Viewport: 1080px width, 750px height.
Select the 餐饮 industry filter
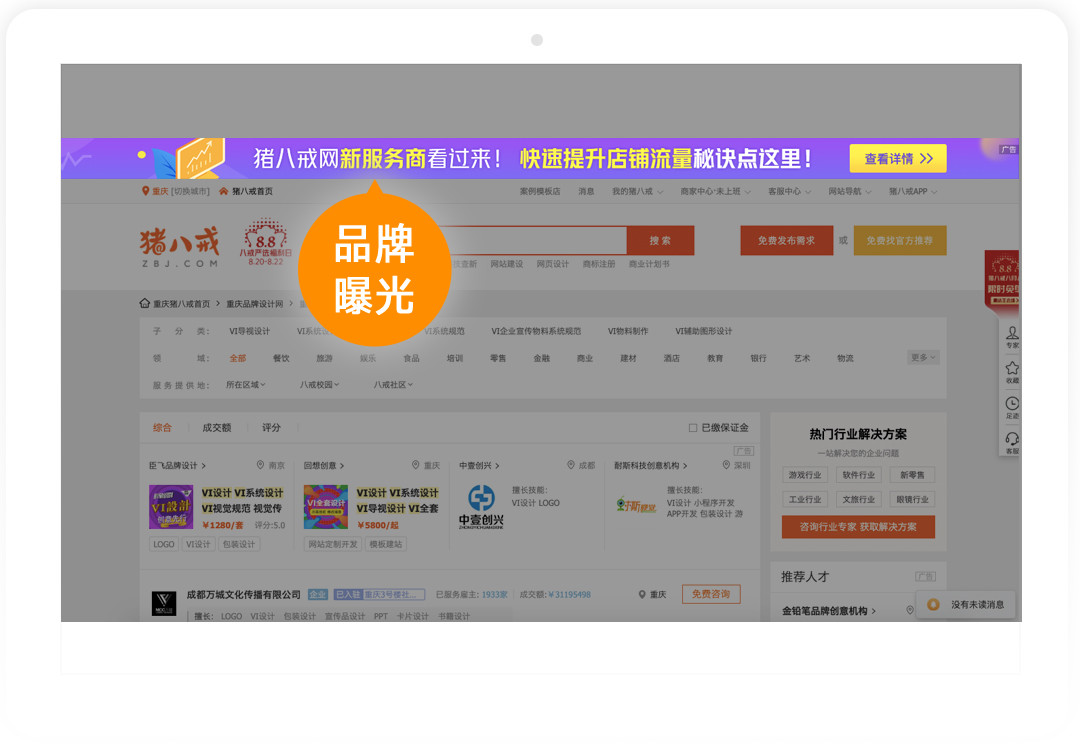(x=281, y=358)
